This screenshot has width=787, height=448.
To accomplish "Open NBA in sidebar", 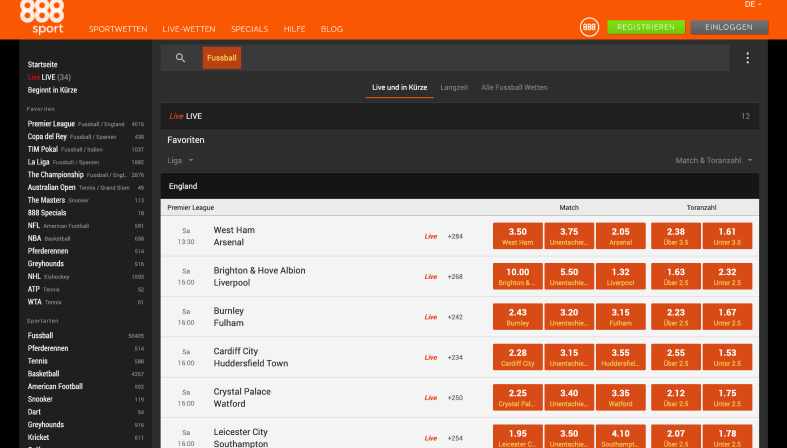I will coord(85,238).
